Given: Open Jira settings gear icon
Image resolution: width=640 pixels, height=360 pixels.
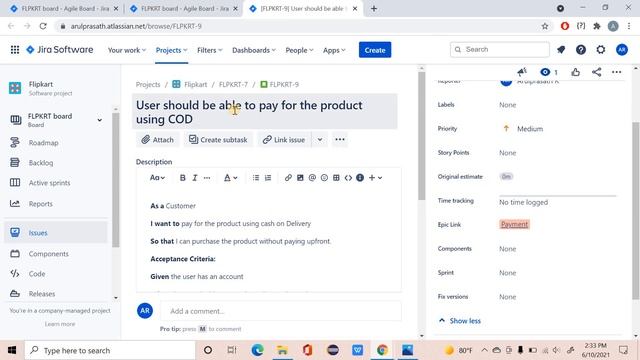Looking at the screenshot, I should (x=601, y=50).
